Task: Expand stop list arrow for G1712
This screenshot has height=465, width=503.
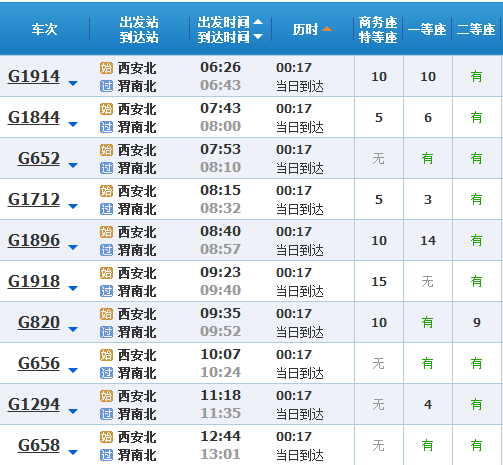Action: tap(73, 206)
